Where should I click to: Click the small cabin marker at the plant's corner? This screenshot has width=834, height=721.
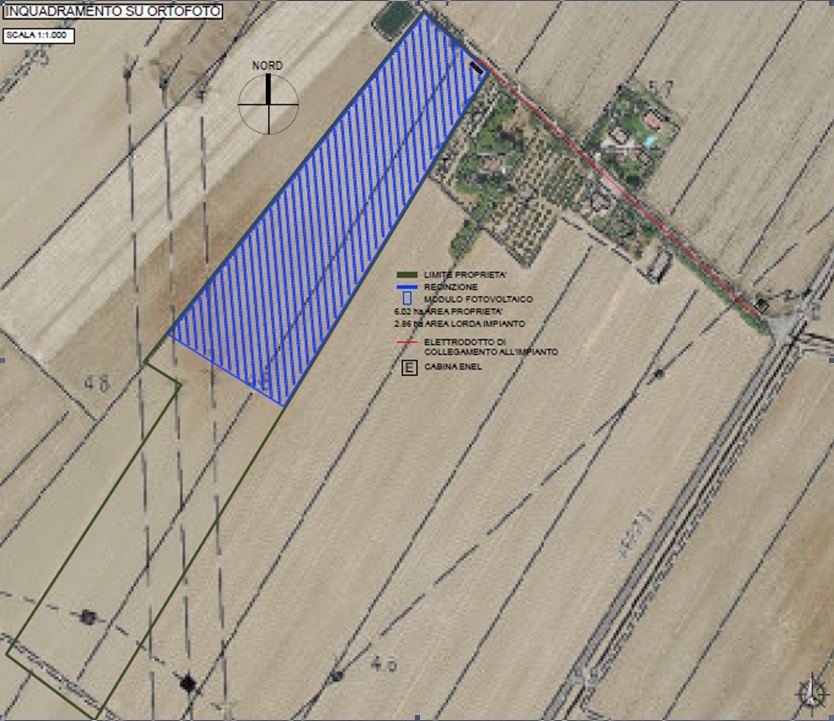click(x=476, y=67)
